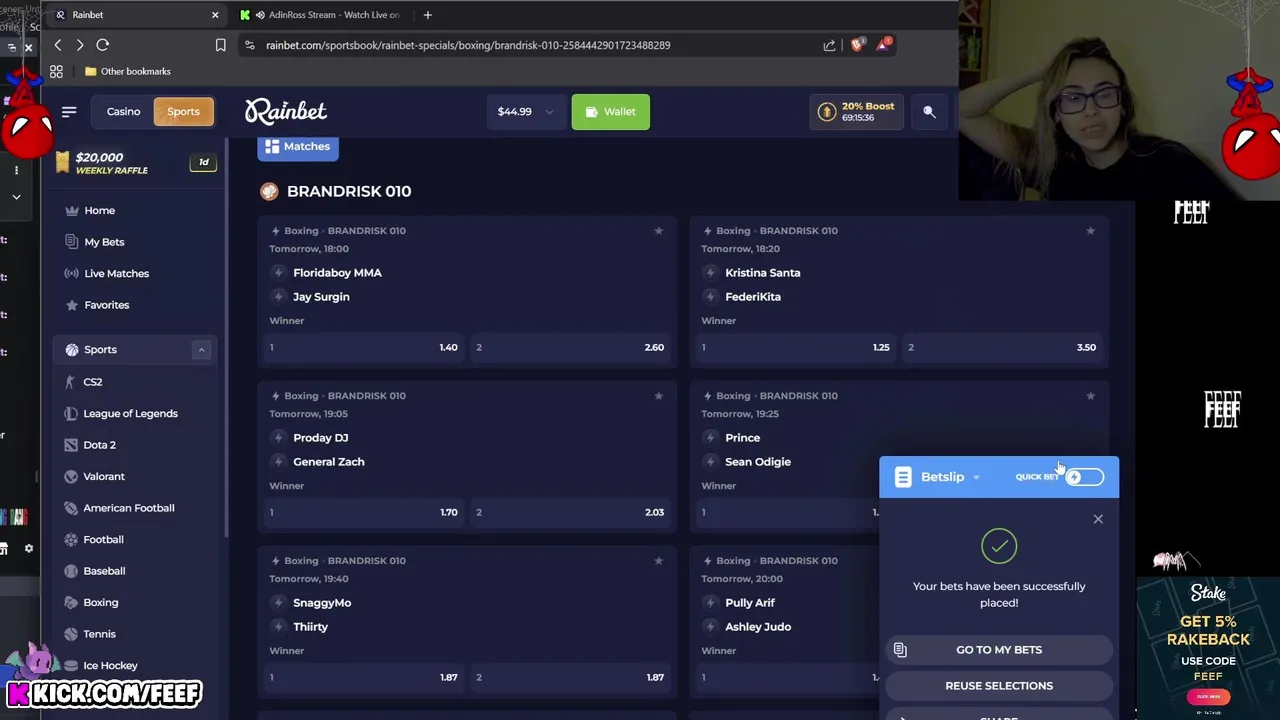Screen dimensions: 1280x720
Task: Select Ice Hockey sport
Action: (110, 666)
